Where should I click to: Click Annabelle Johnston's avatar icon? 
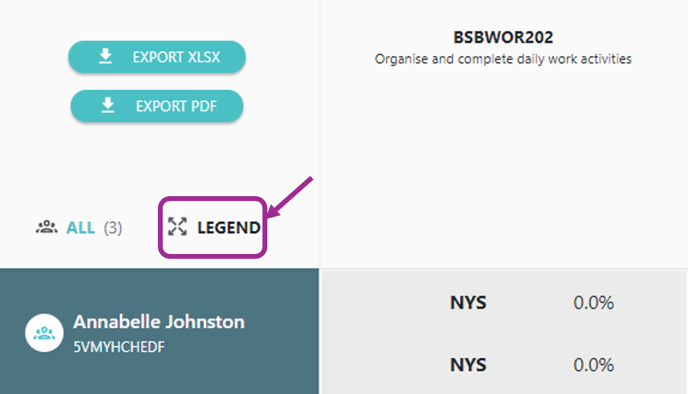pyautogui.click(x=44, y=333)
